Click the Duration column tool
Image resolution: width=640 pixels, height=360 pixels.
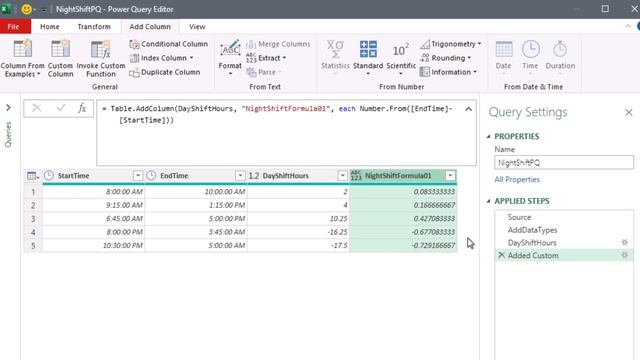pos(560,57)
